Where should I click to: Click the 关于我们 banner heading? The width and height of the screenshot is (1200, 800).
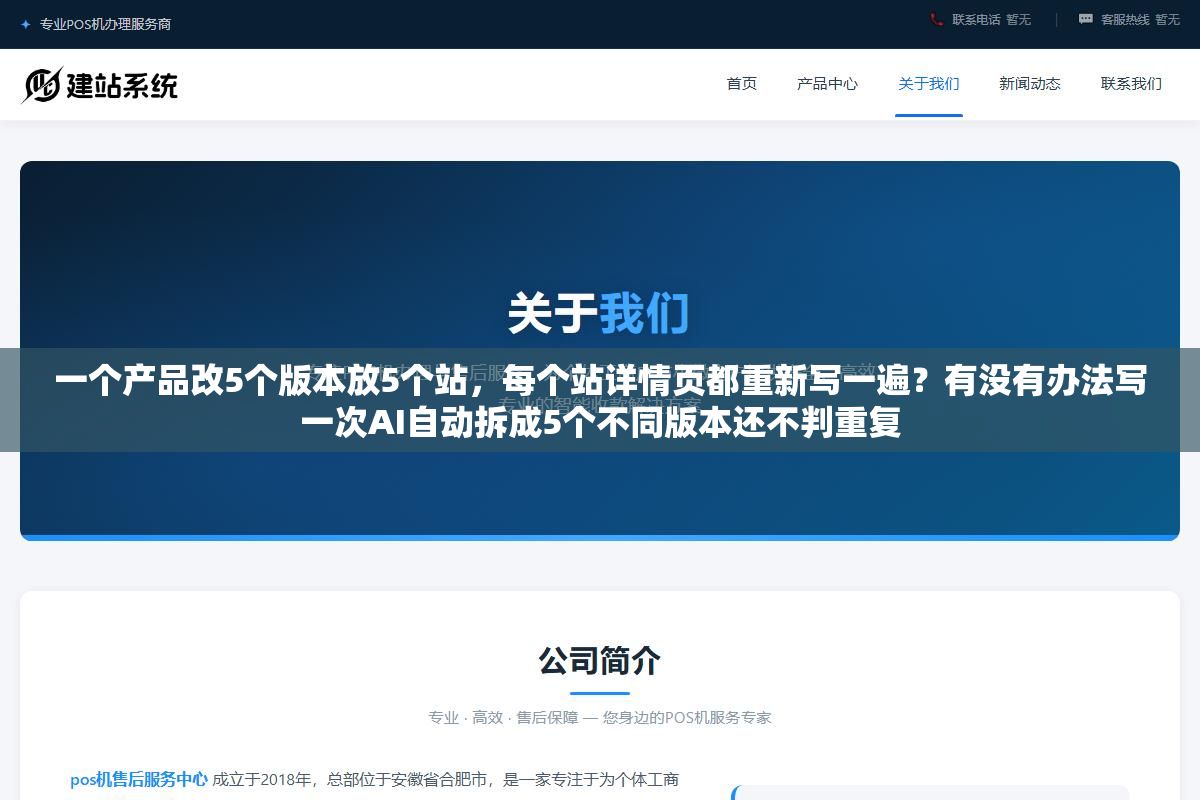599,313
